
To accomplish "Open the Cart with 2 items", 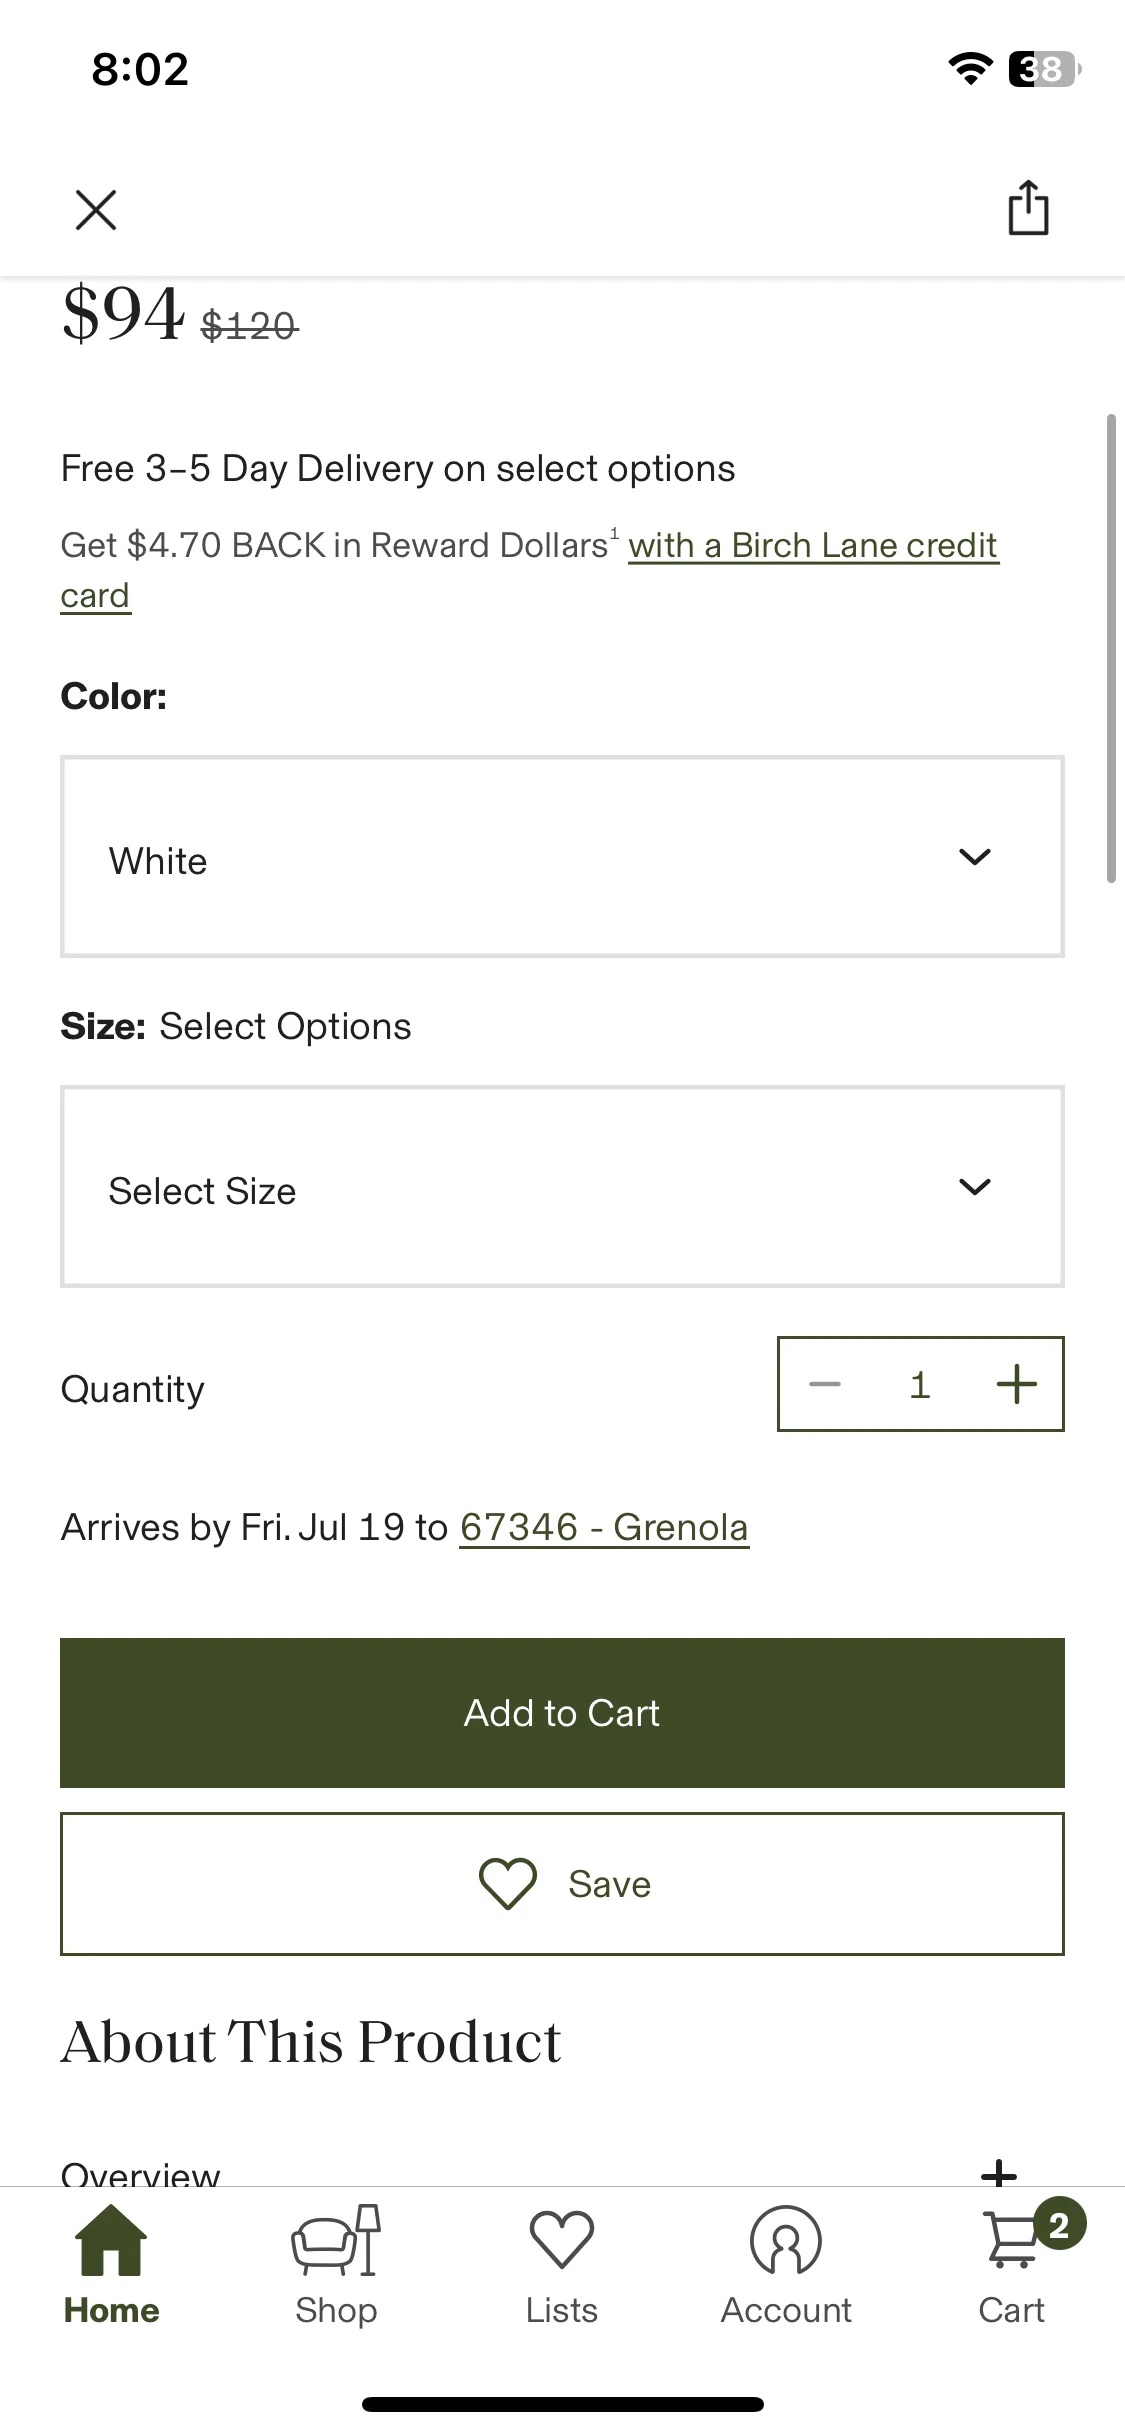I will (1012, 2266).
